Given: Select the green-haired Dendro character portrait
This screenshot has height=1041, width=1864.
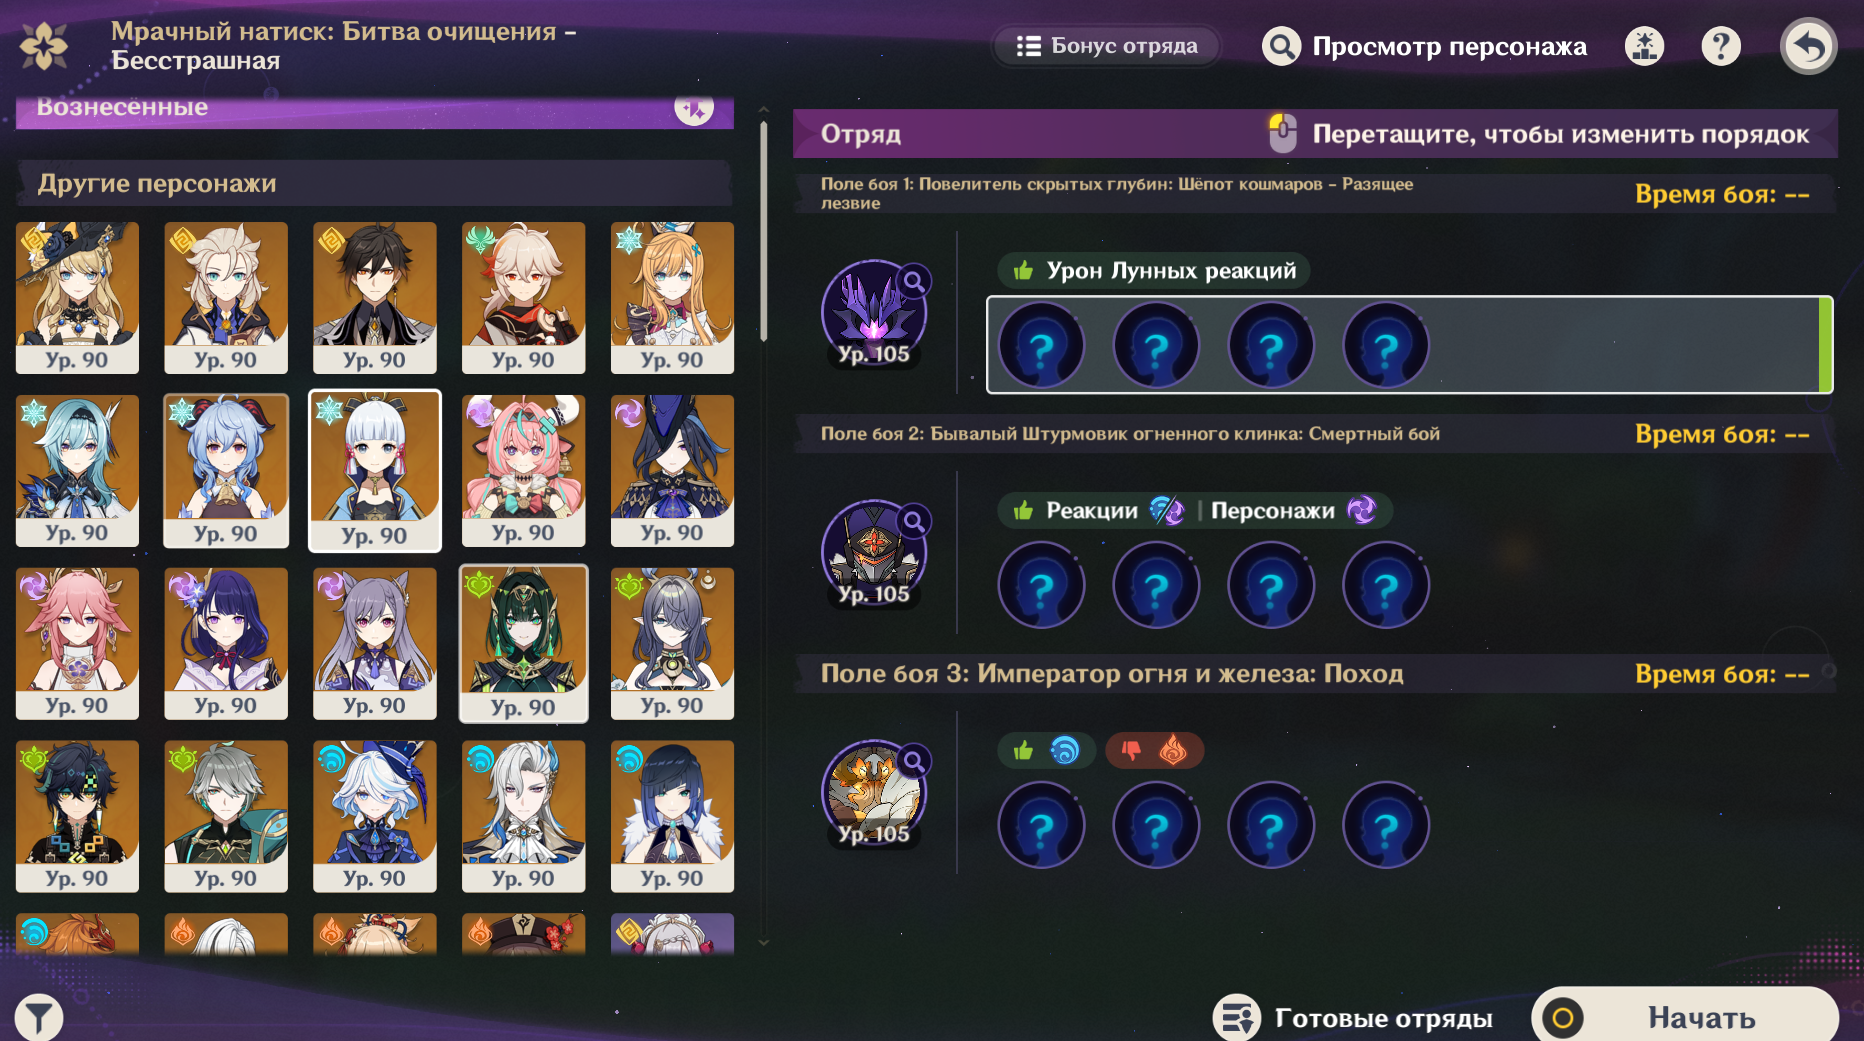Looking at the screenshot, I should (x=523, y=643).
